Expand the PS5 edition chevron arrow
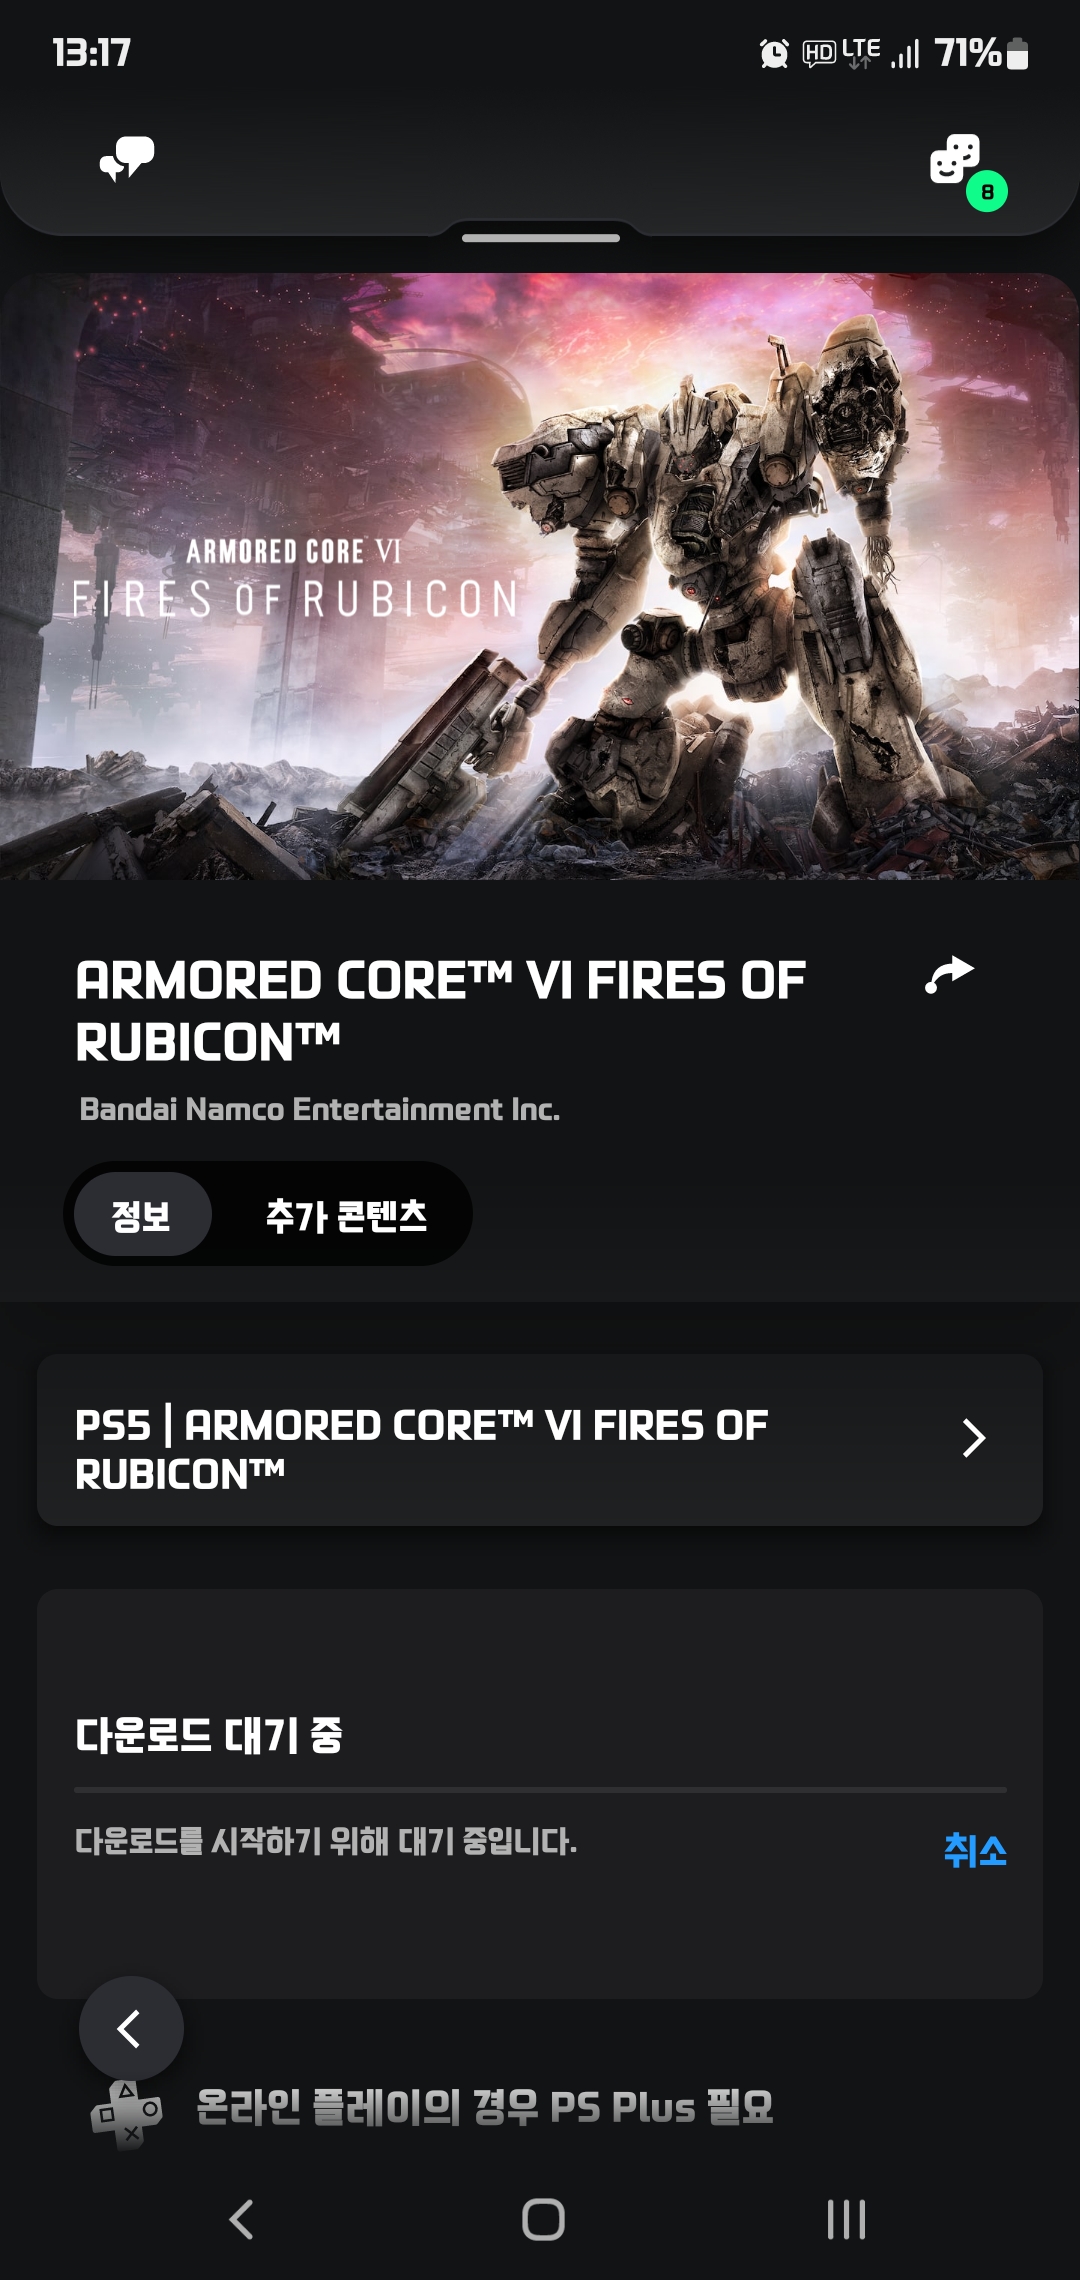 pyautogui.click(x=973, y=1438)
